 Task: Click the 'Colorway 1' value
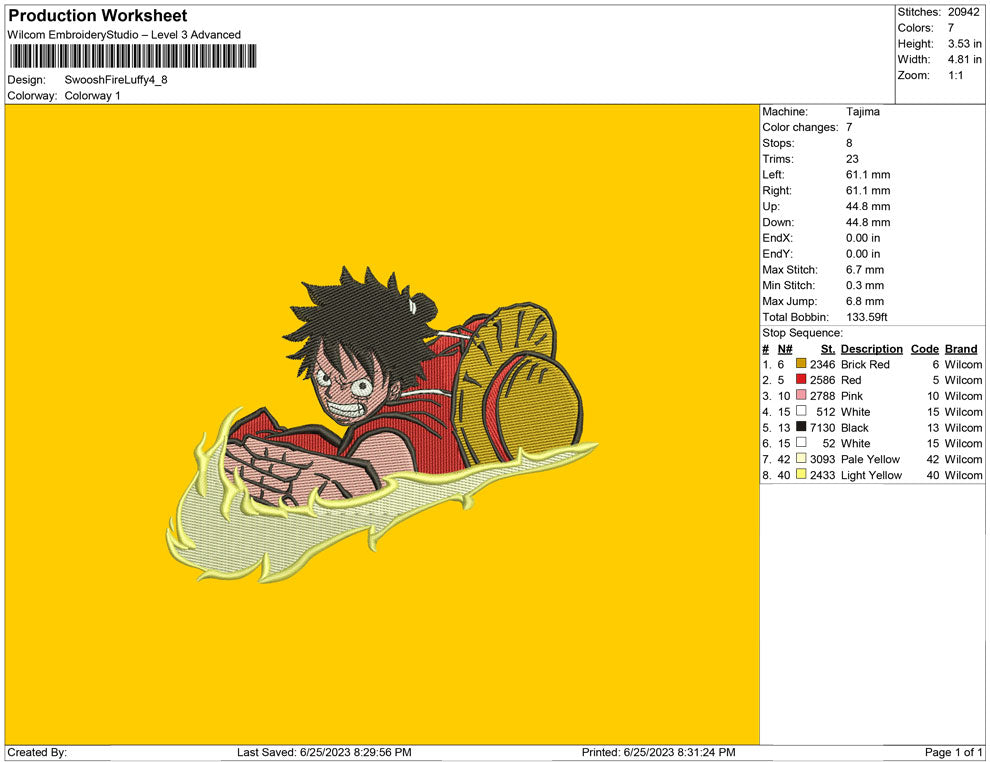point(92,96)
